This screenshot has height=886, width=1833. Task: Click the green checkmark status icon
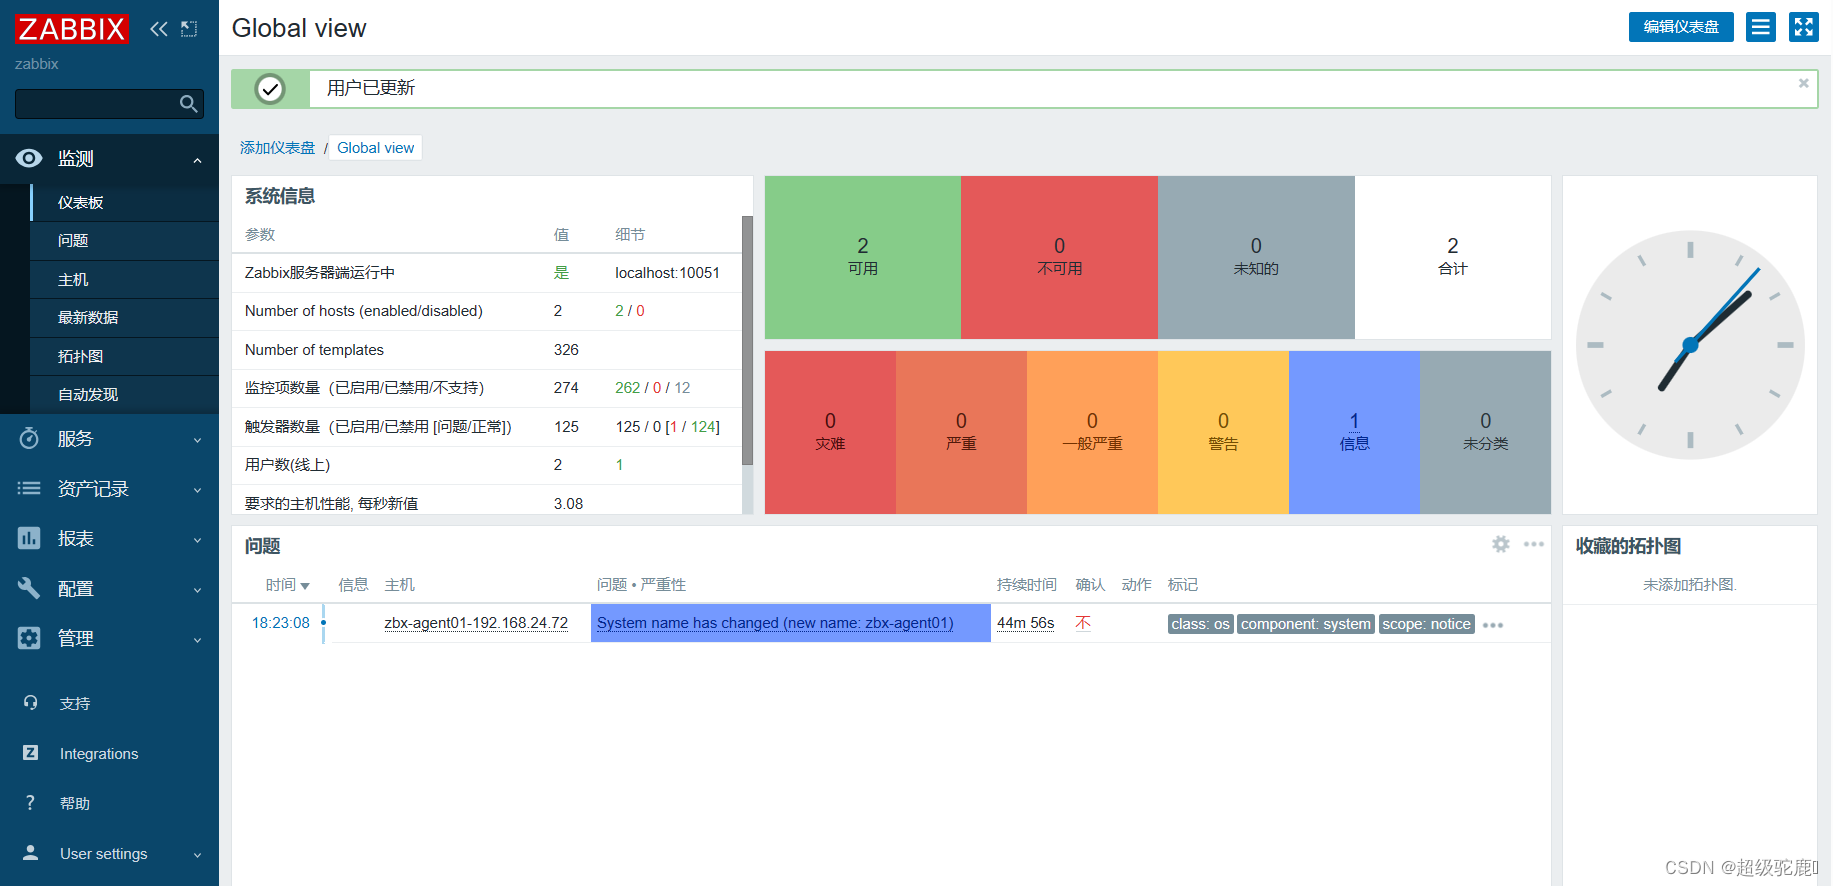click(x=270, y=89)
